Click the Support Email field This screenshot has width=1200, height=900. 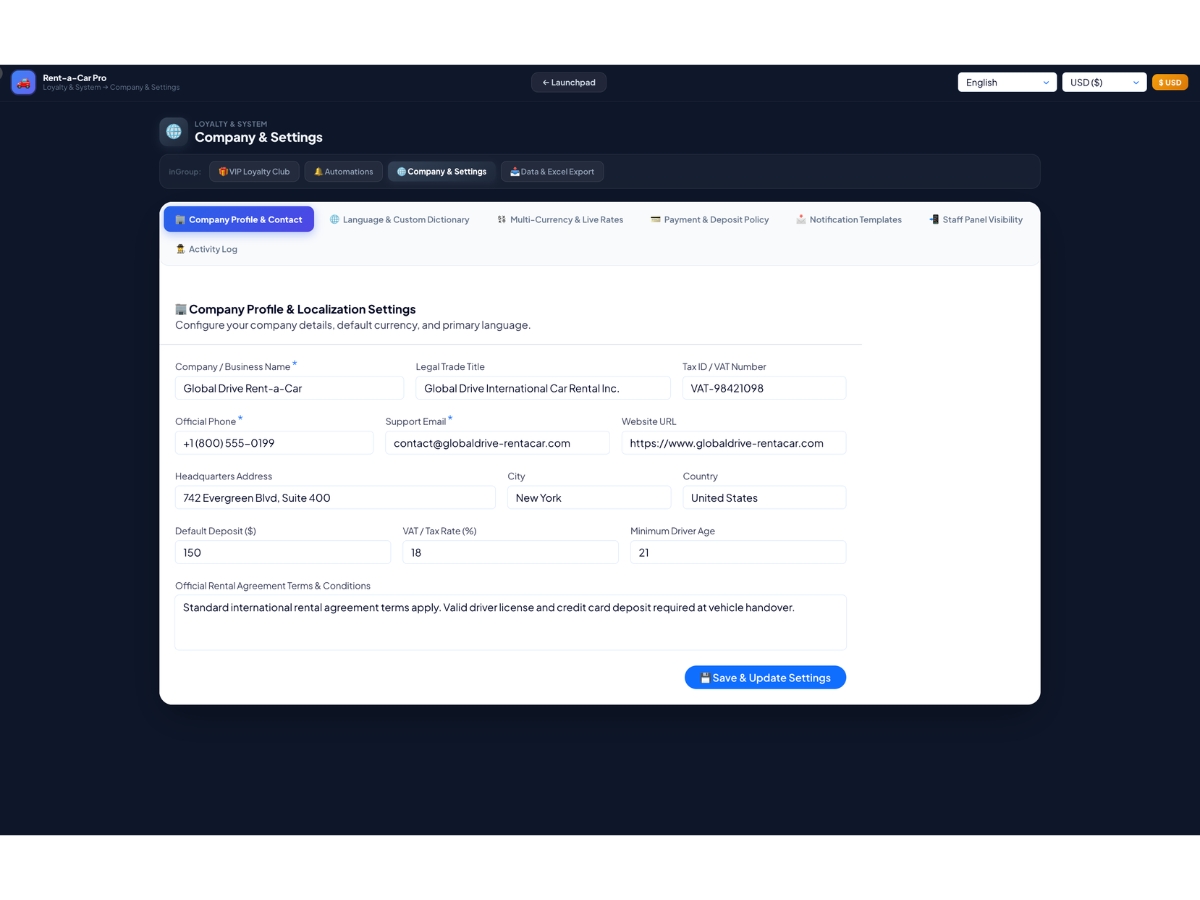click(x=497, y=443)
